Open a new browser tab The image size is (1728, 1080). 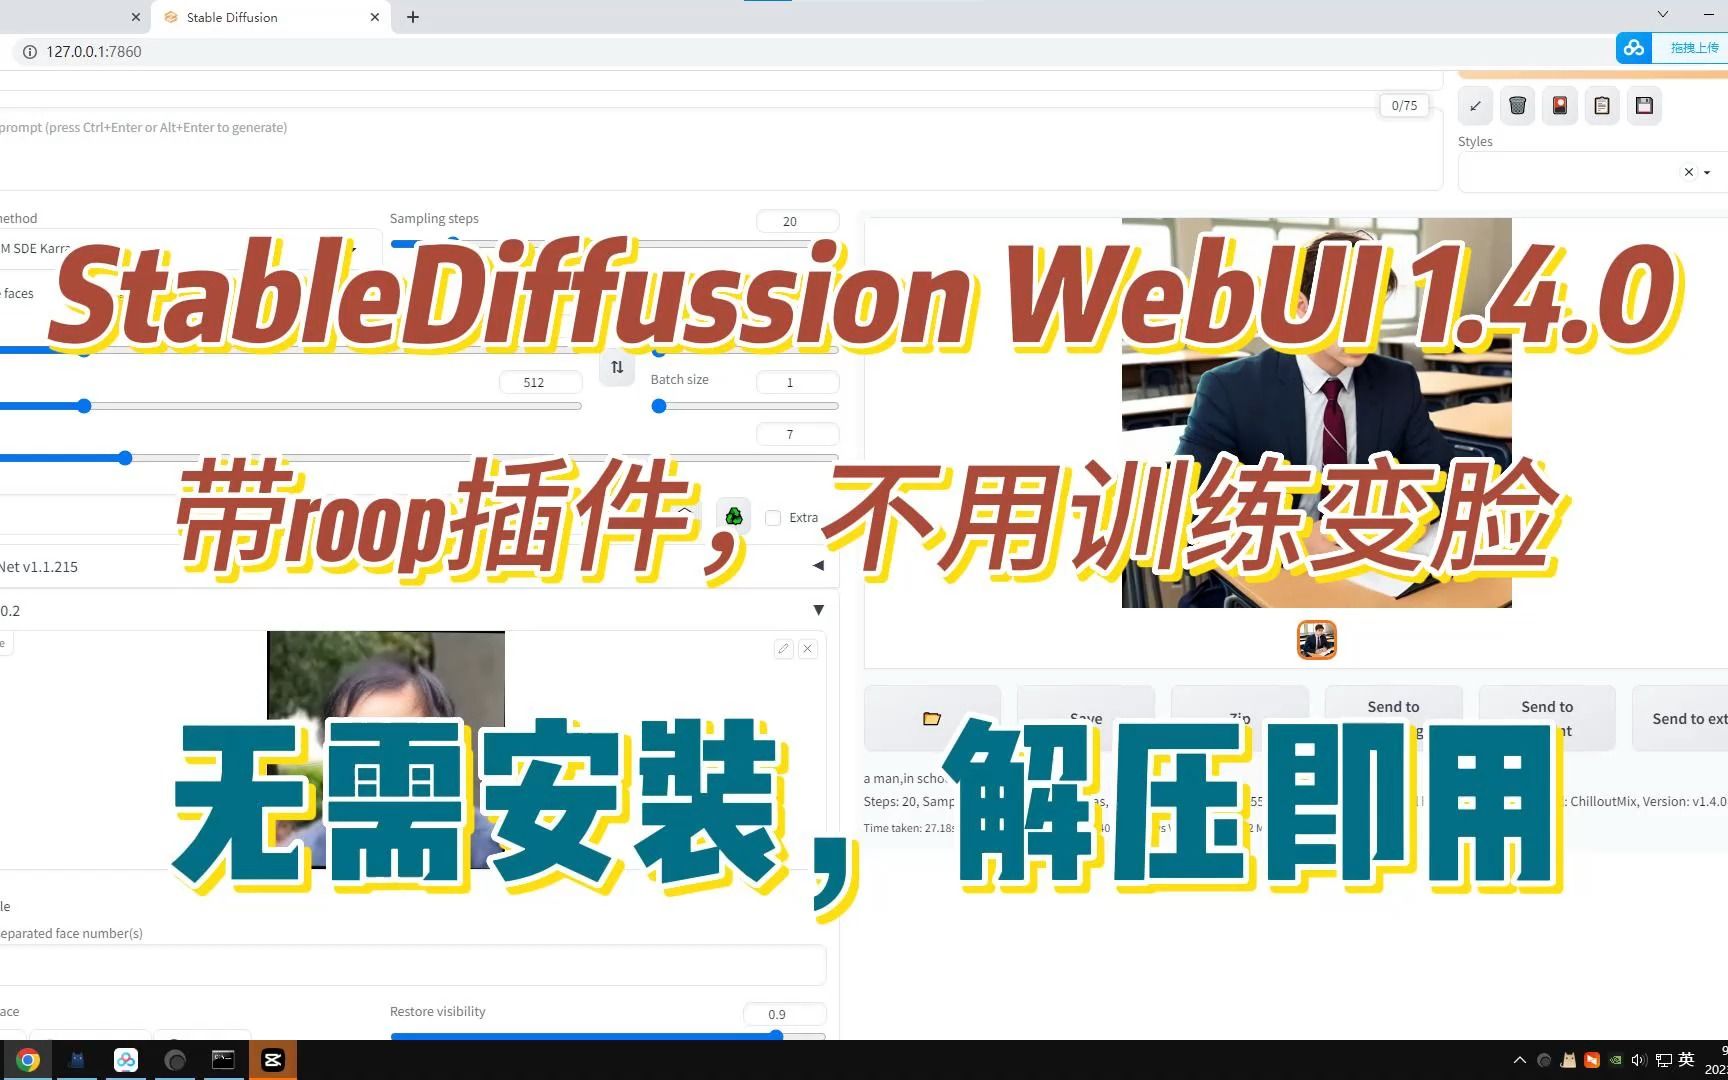pyautogui.click(x=412, y=17)
